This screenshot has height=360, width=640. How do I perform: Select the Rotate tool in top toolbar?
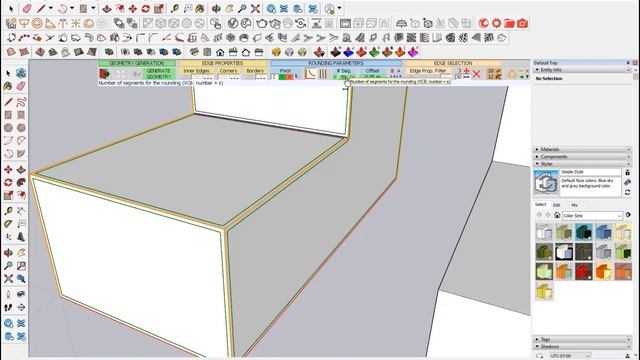pyautogui.click(x=146, y=8)
